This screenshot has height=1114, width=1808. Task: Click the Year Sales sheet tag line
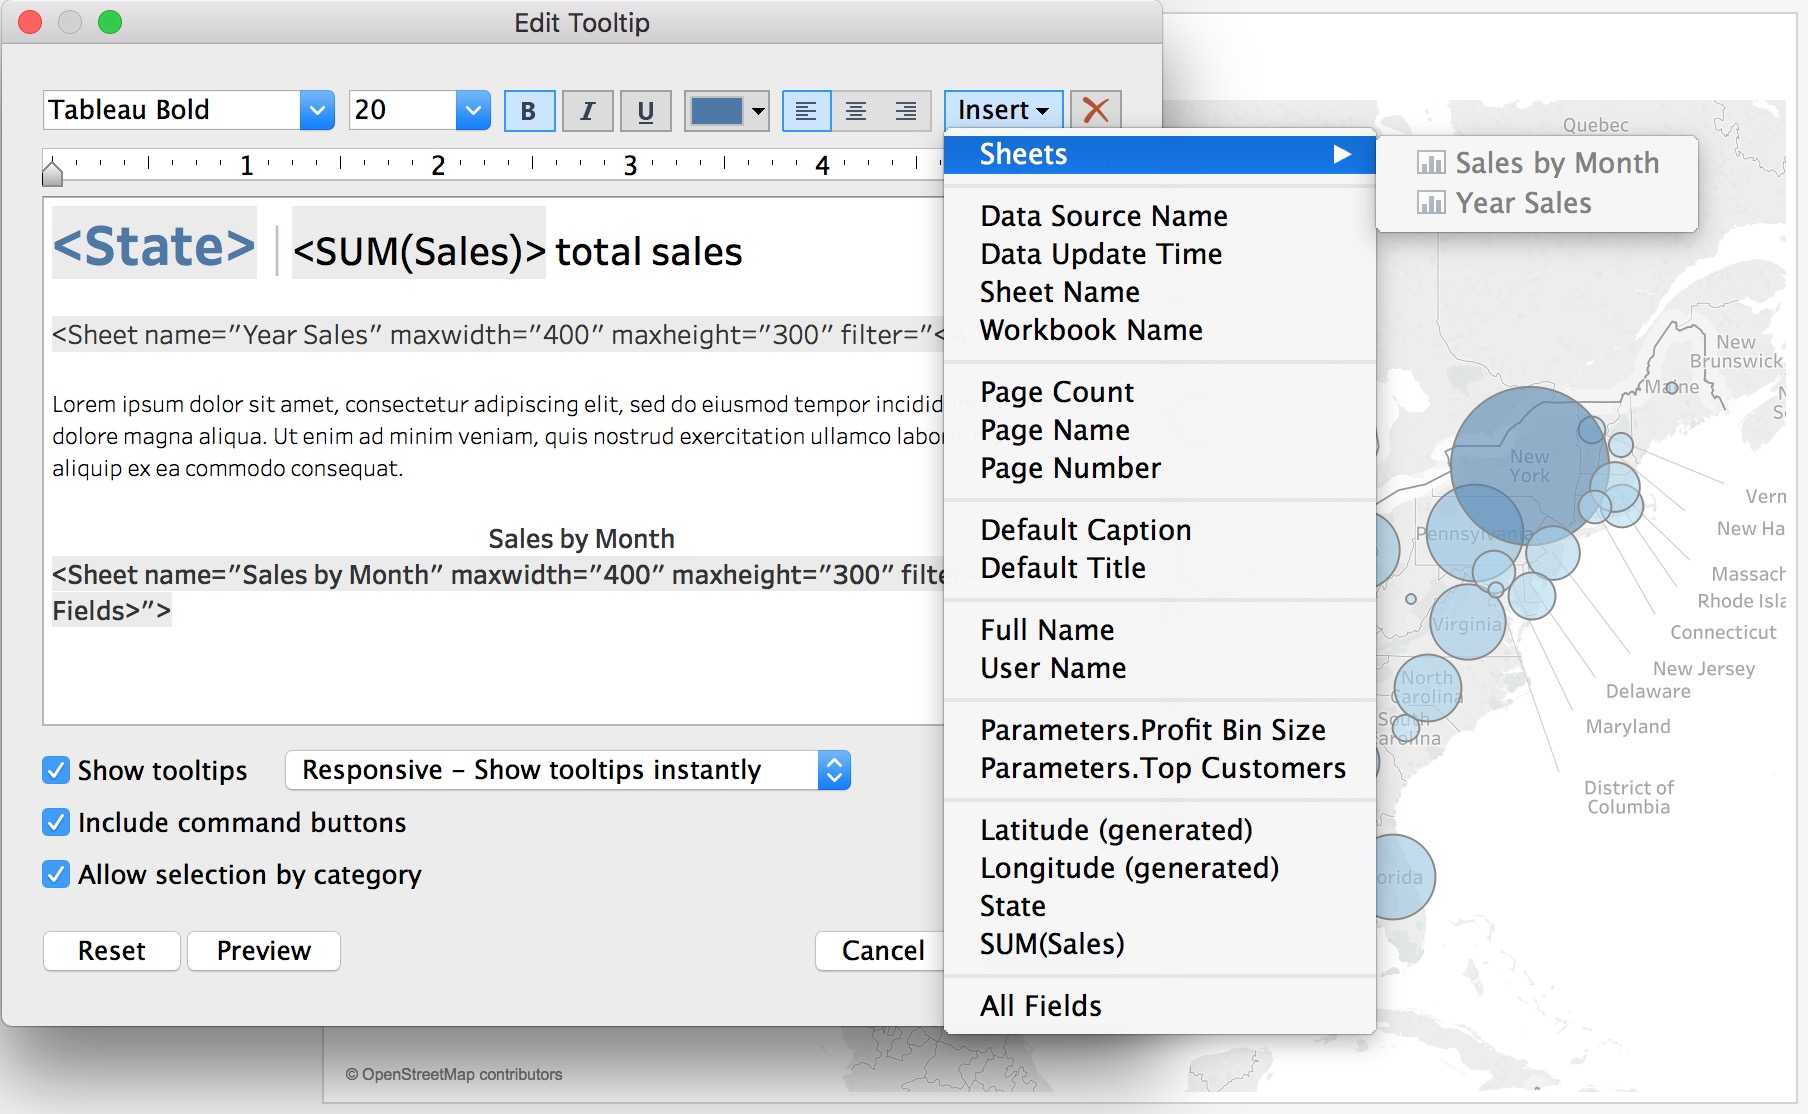(497, 335)
